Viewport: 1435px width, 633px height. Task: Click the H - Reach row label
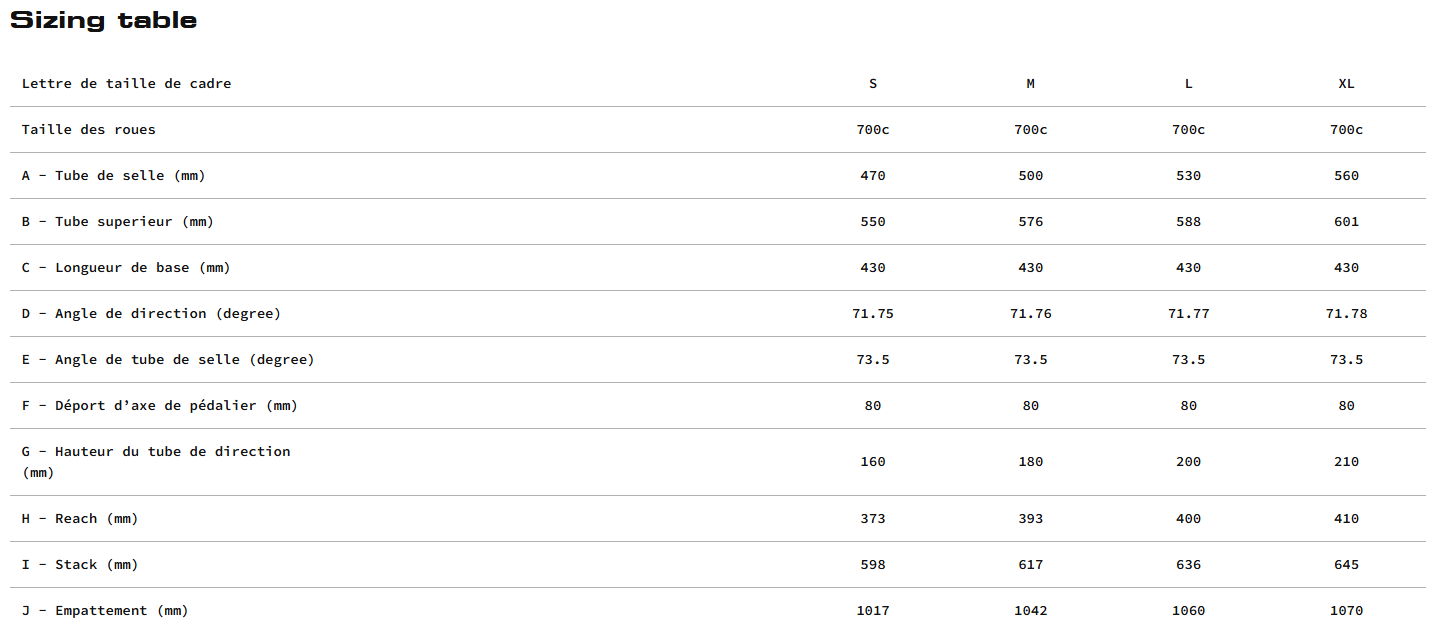(x=80, y=519)
